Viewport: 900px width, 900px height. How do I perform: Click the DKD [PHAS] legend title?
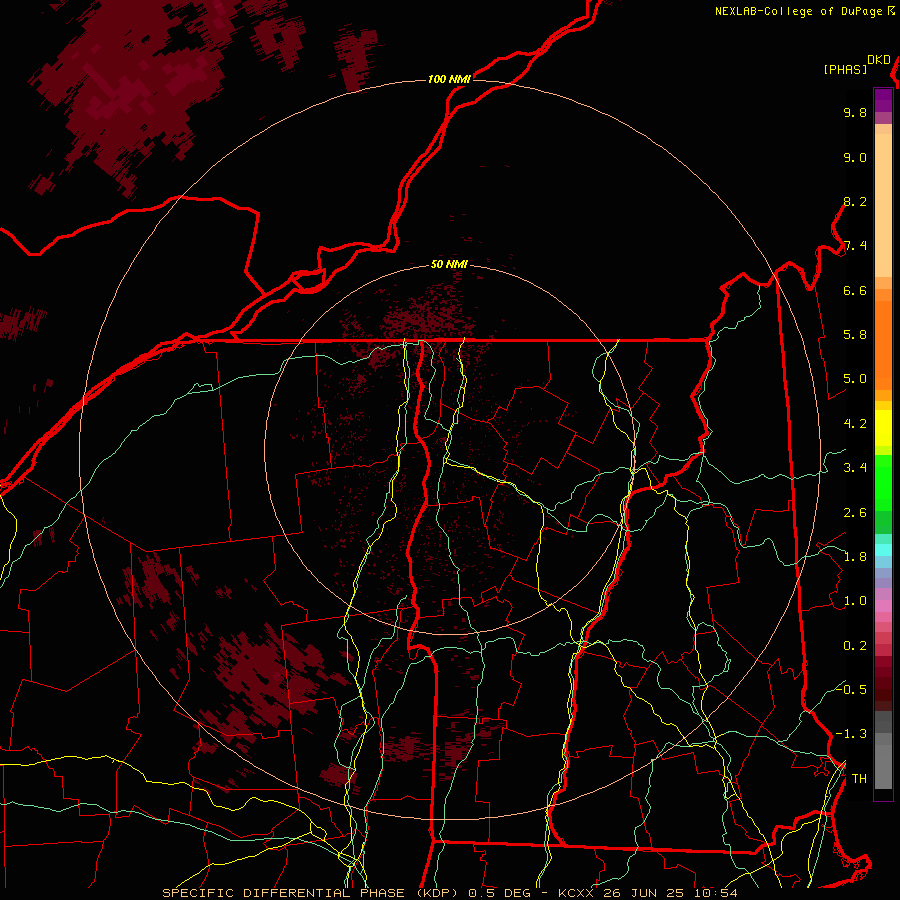coord(857,64)
